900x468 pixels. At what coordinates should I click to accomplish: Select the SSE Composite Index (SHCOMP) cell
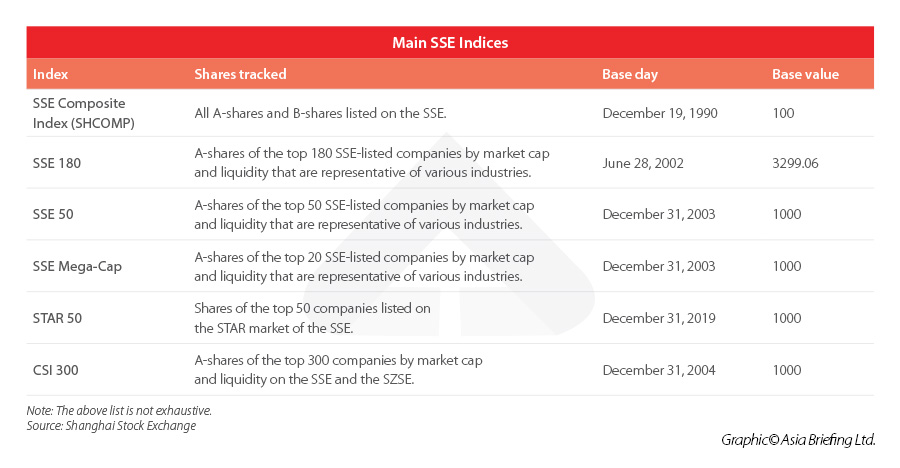click(85, 113)
